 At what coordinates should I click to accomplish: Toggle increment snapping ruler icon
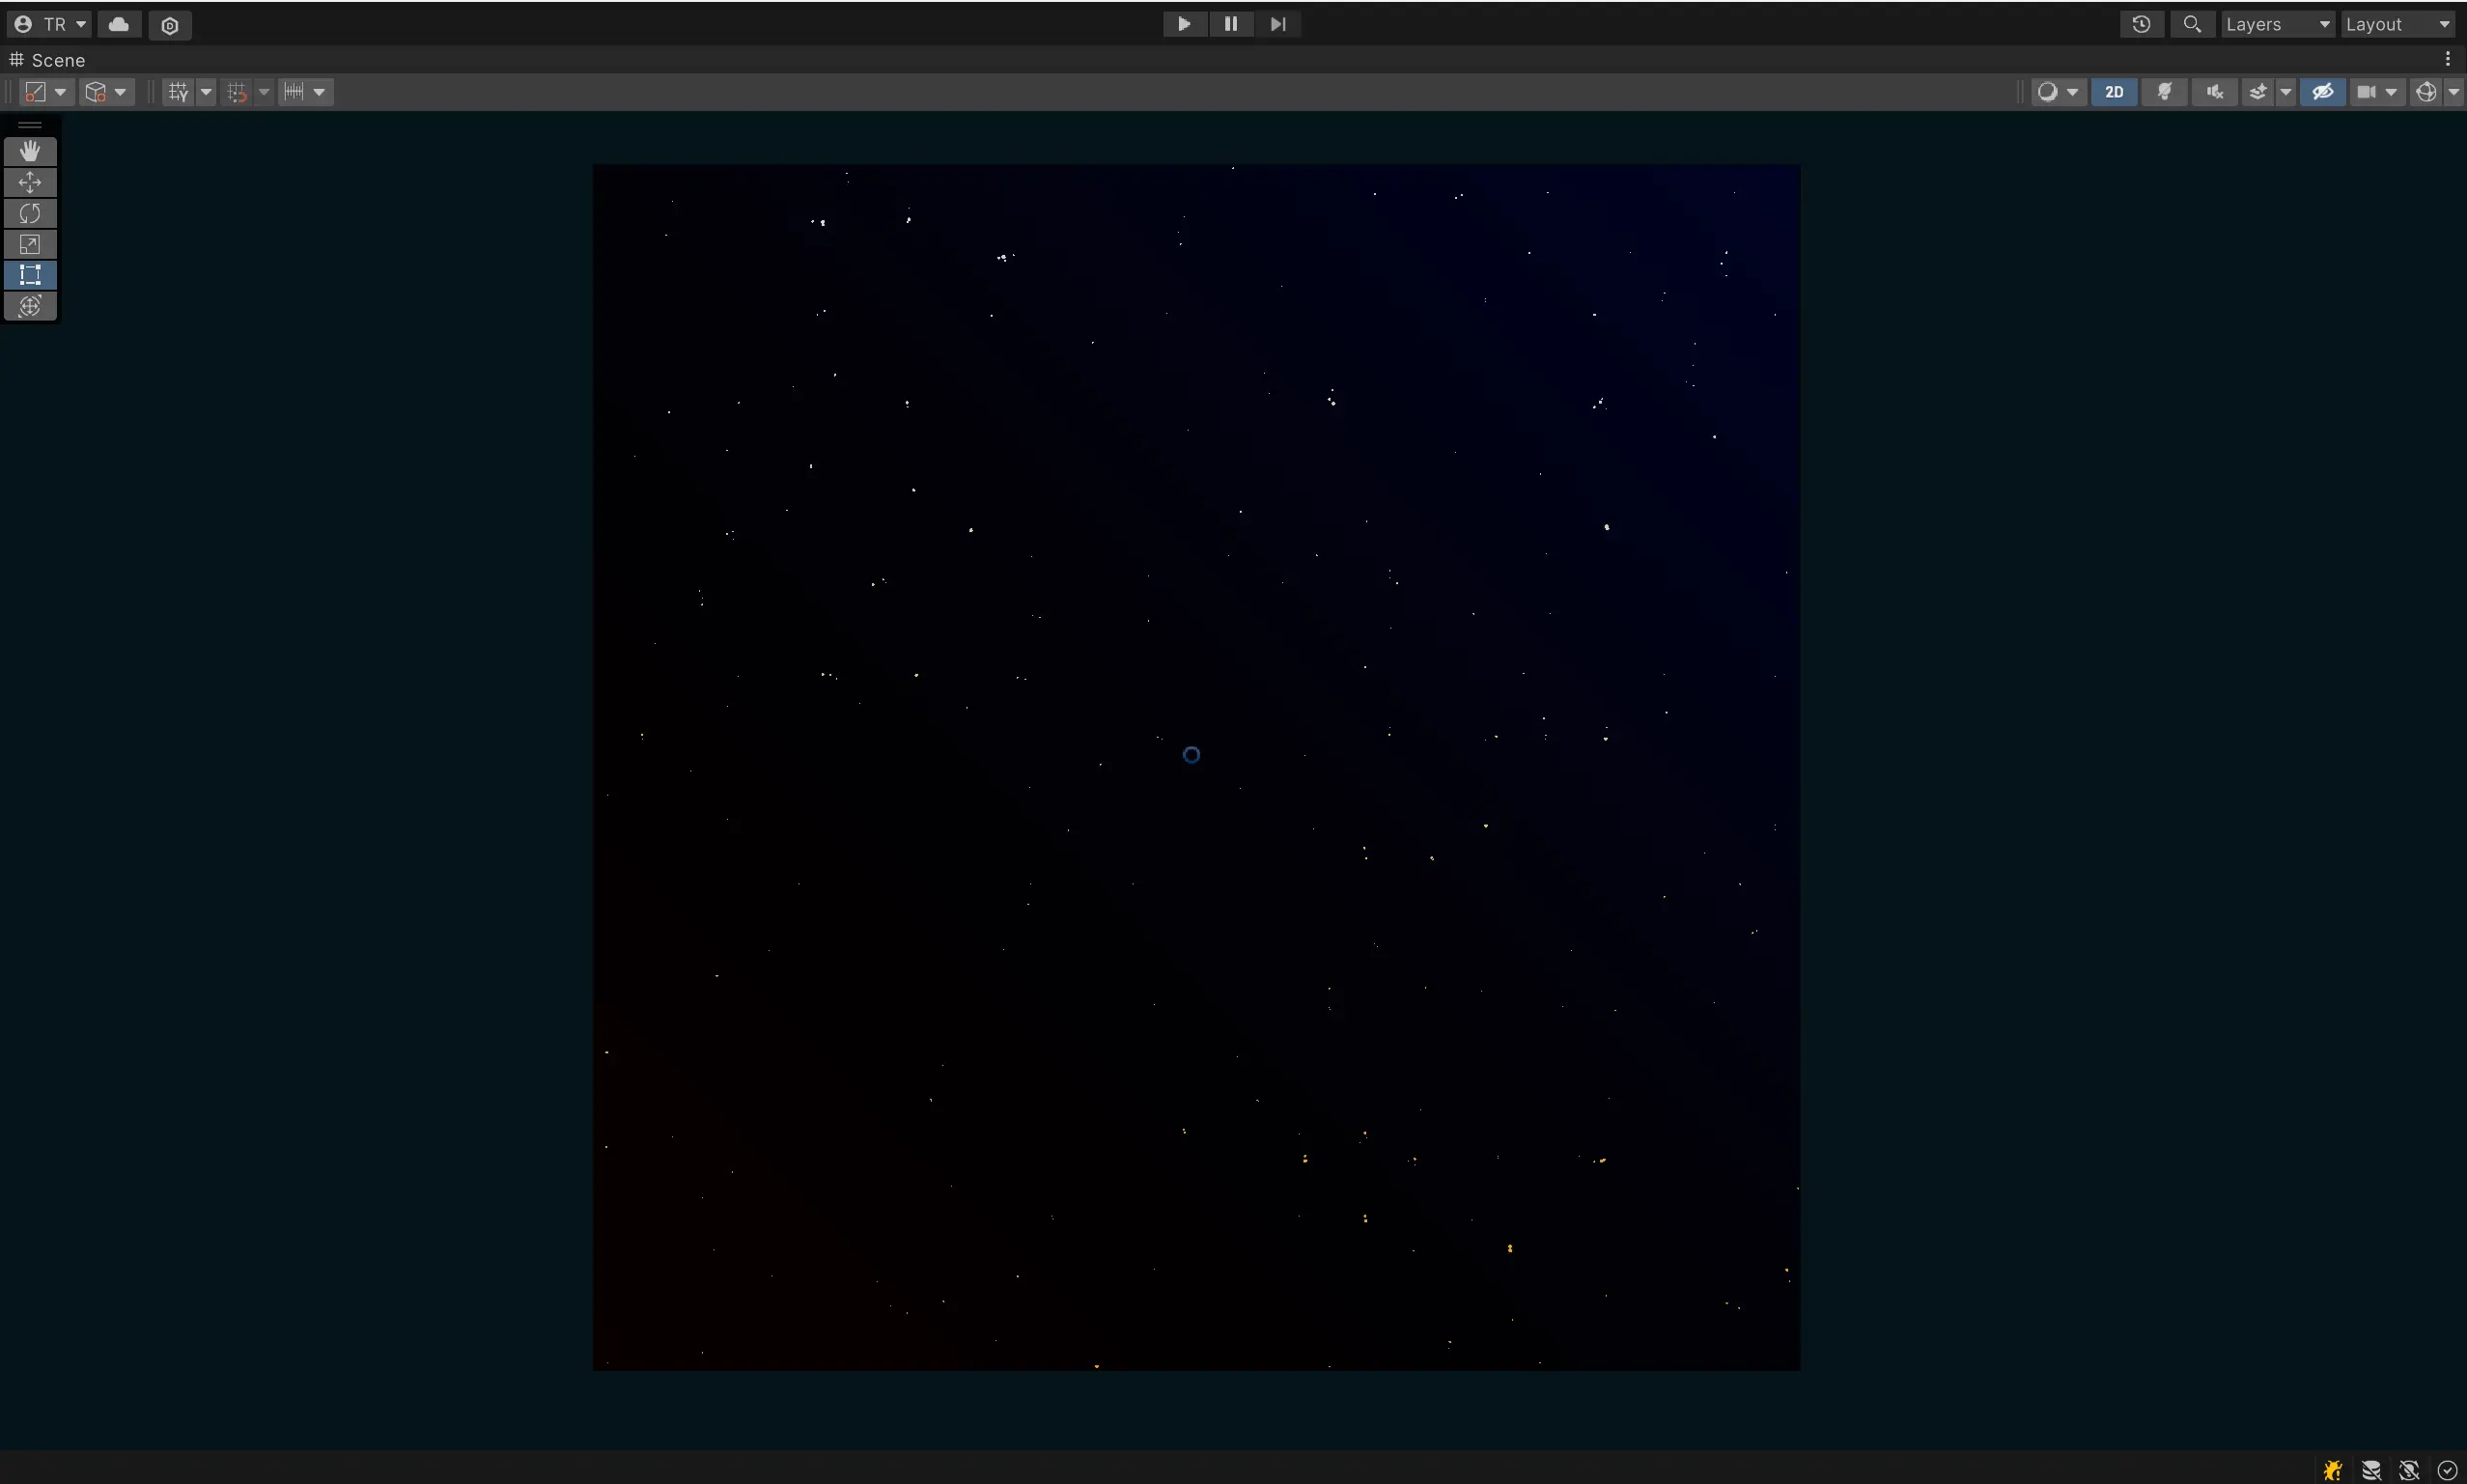294,92
